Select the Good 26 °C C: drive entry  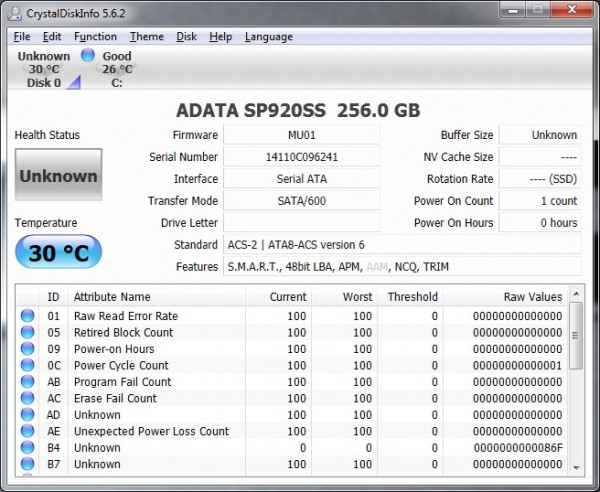(117, 69)
